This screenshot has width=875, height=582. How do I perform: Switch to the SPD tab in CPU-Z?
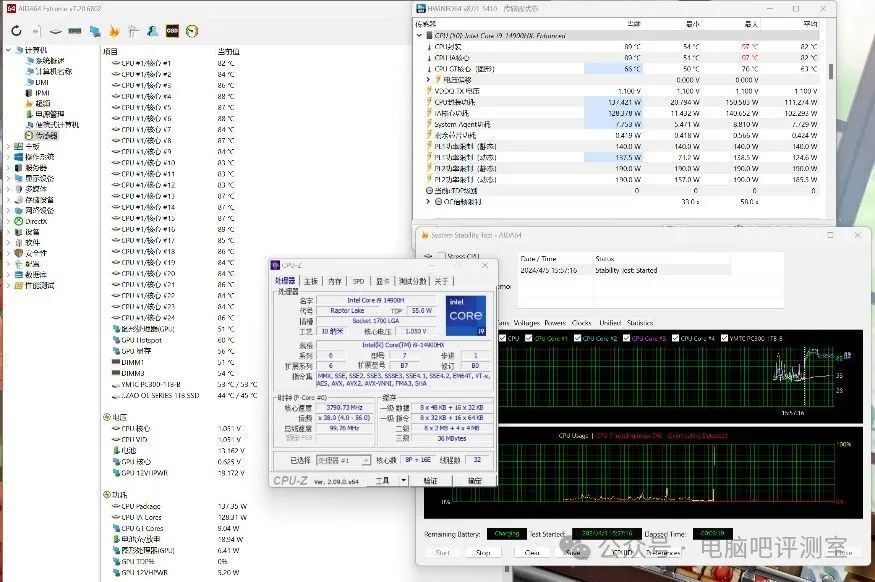click(x=358, y=281)
